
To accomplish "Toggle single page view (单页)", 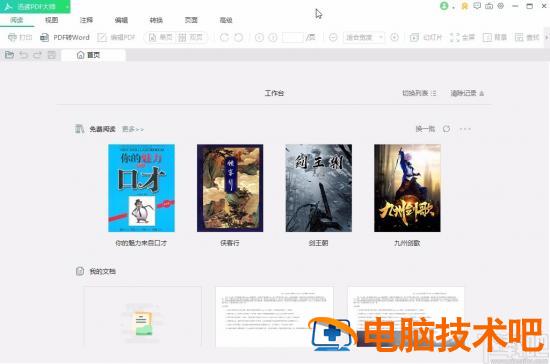I will click(x=161, y=37).
